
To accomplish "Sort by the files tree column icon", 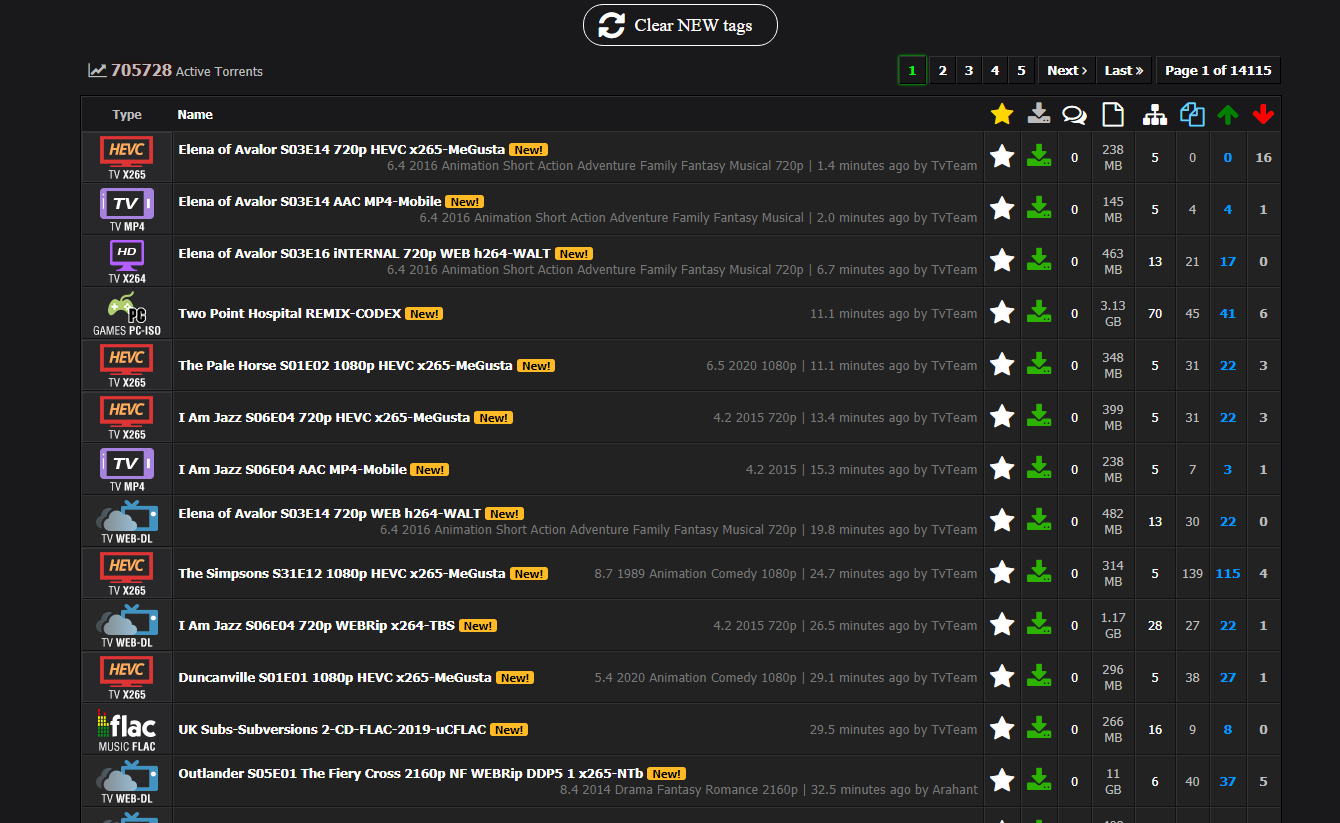I will [1155, 115].
